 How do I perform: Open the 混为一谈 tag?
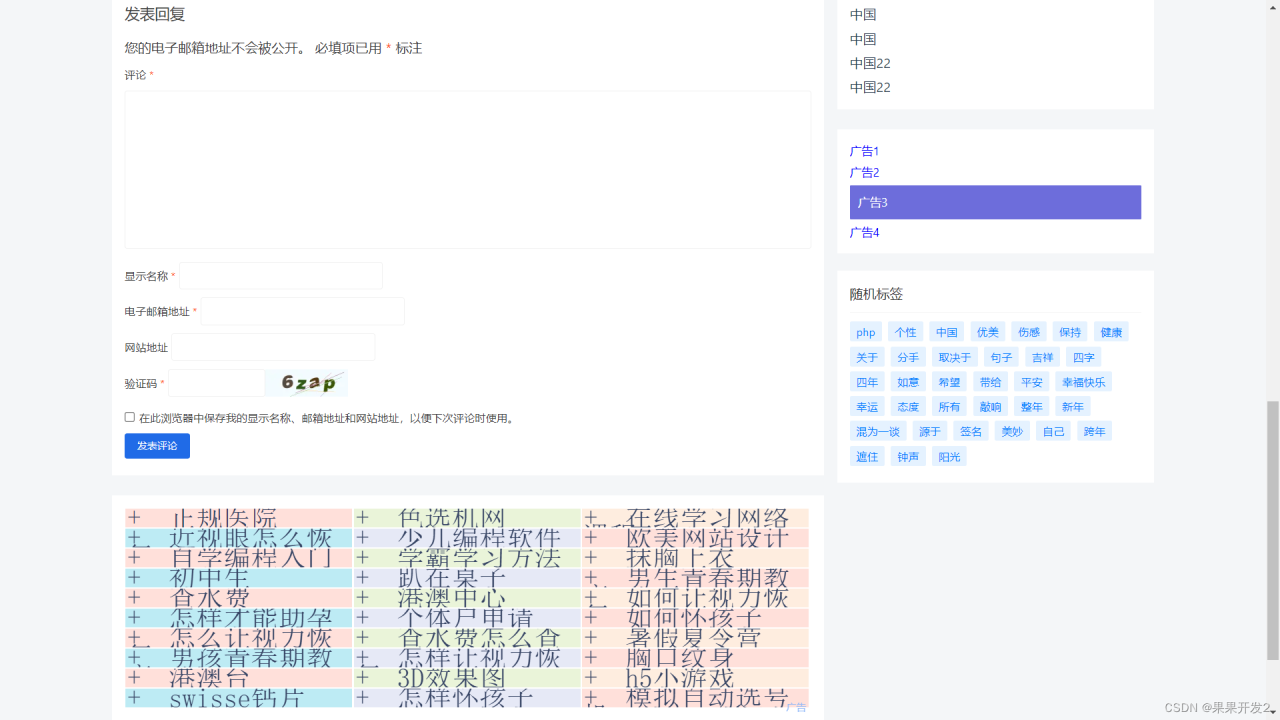877,430
